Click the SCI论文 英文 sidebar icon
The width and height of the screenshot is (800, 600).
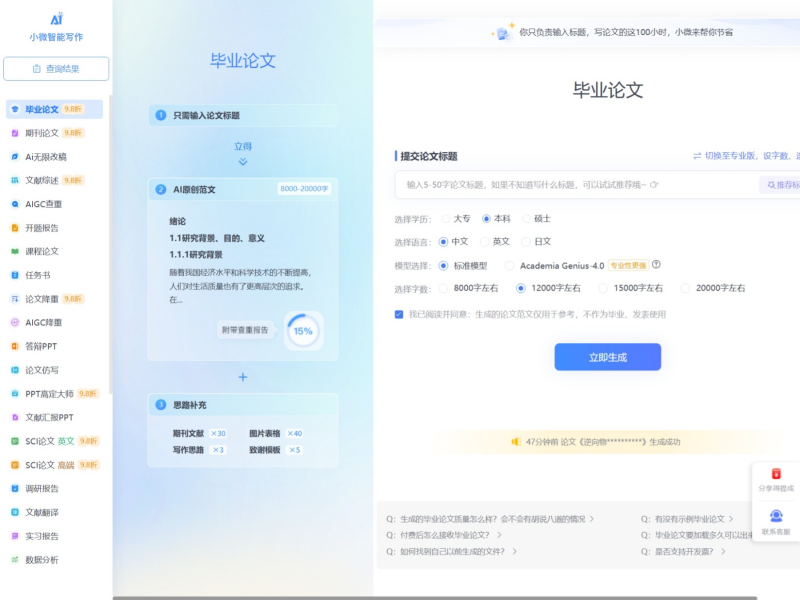(15, 441)
